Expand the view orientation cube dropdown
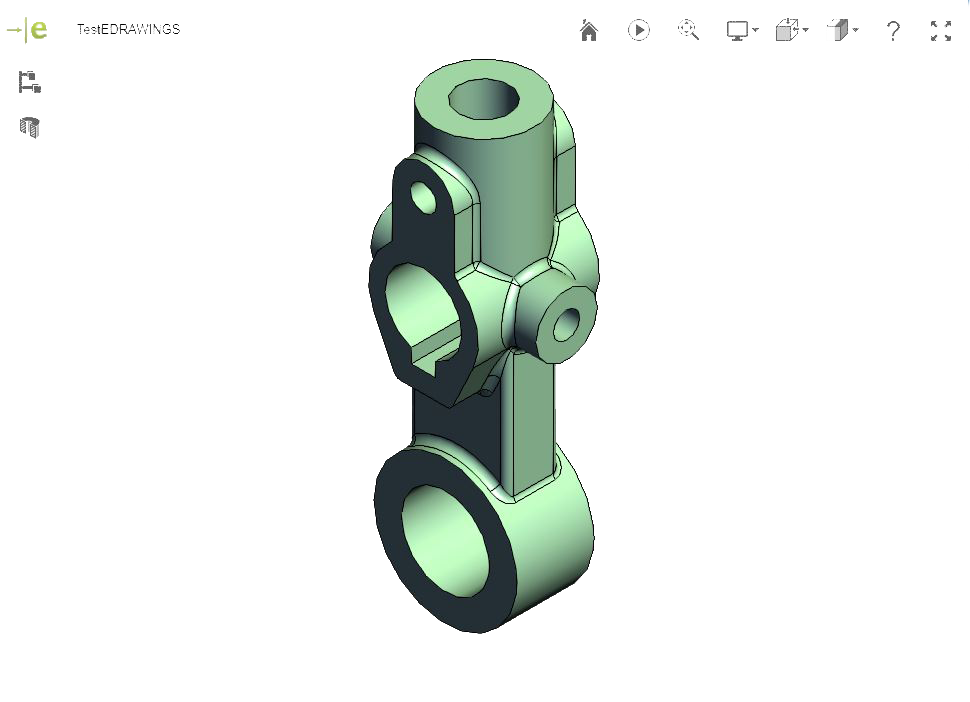Image resolution: width=970 pixels, height=702 pixels. pos(791,31)
